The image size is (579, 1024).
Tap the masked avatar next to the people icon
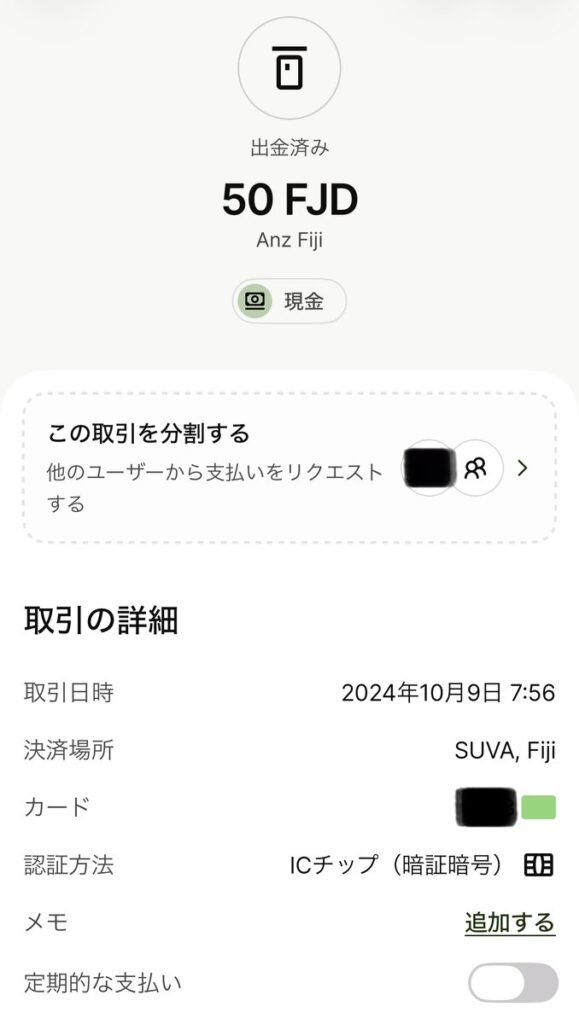429,467
